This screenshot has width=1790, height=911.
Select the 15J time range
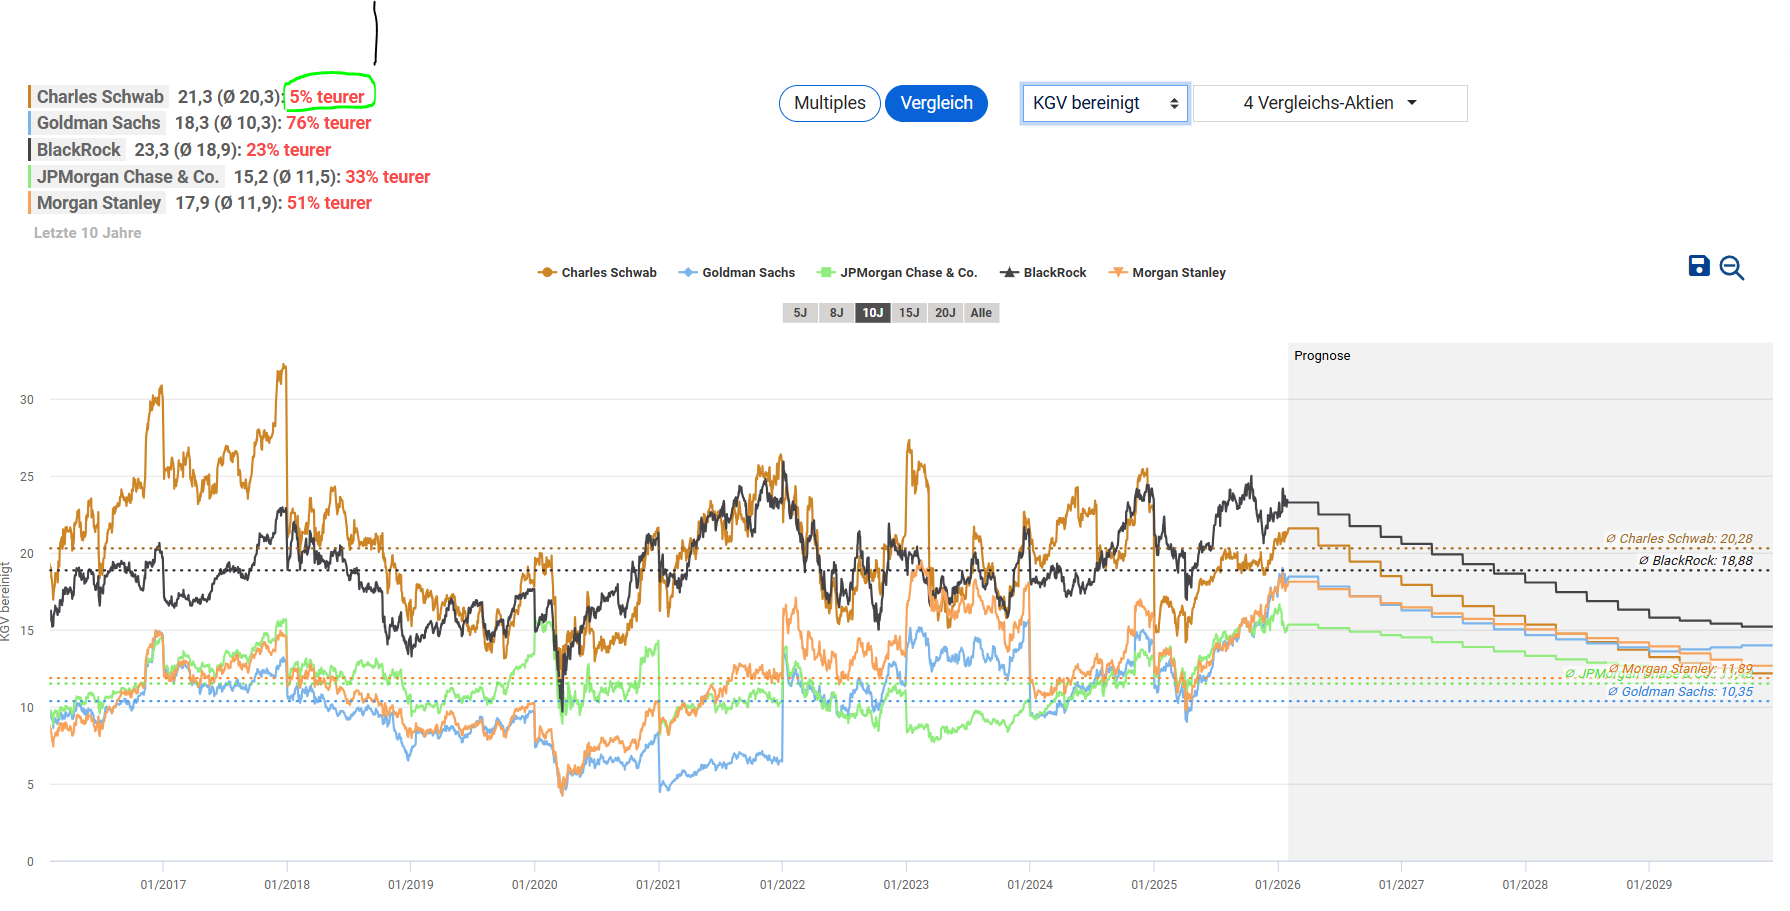point(909,313)
